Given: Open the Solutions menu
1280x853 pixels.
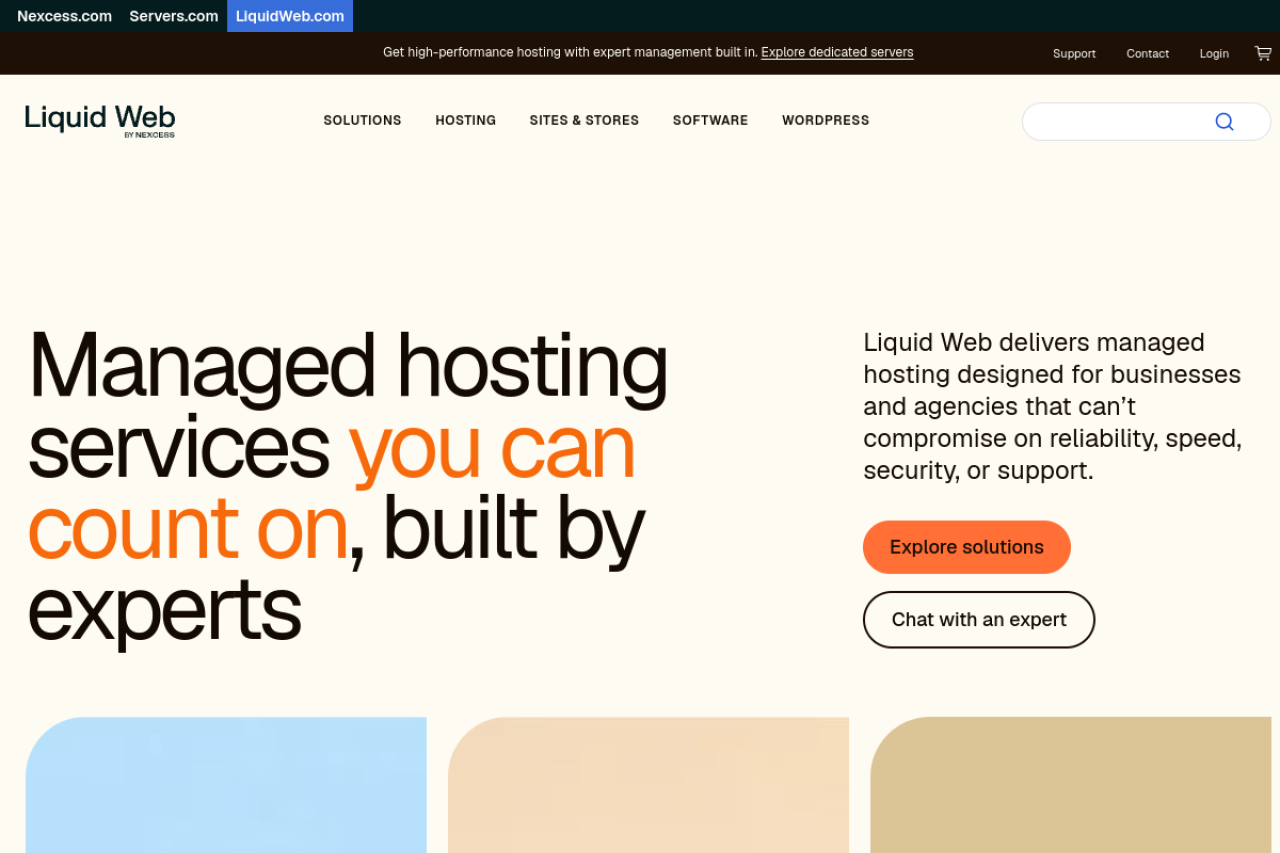Looking at the screenshot, I should (362, 120).
